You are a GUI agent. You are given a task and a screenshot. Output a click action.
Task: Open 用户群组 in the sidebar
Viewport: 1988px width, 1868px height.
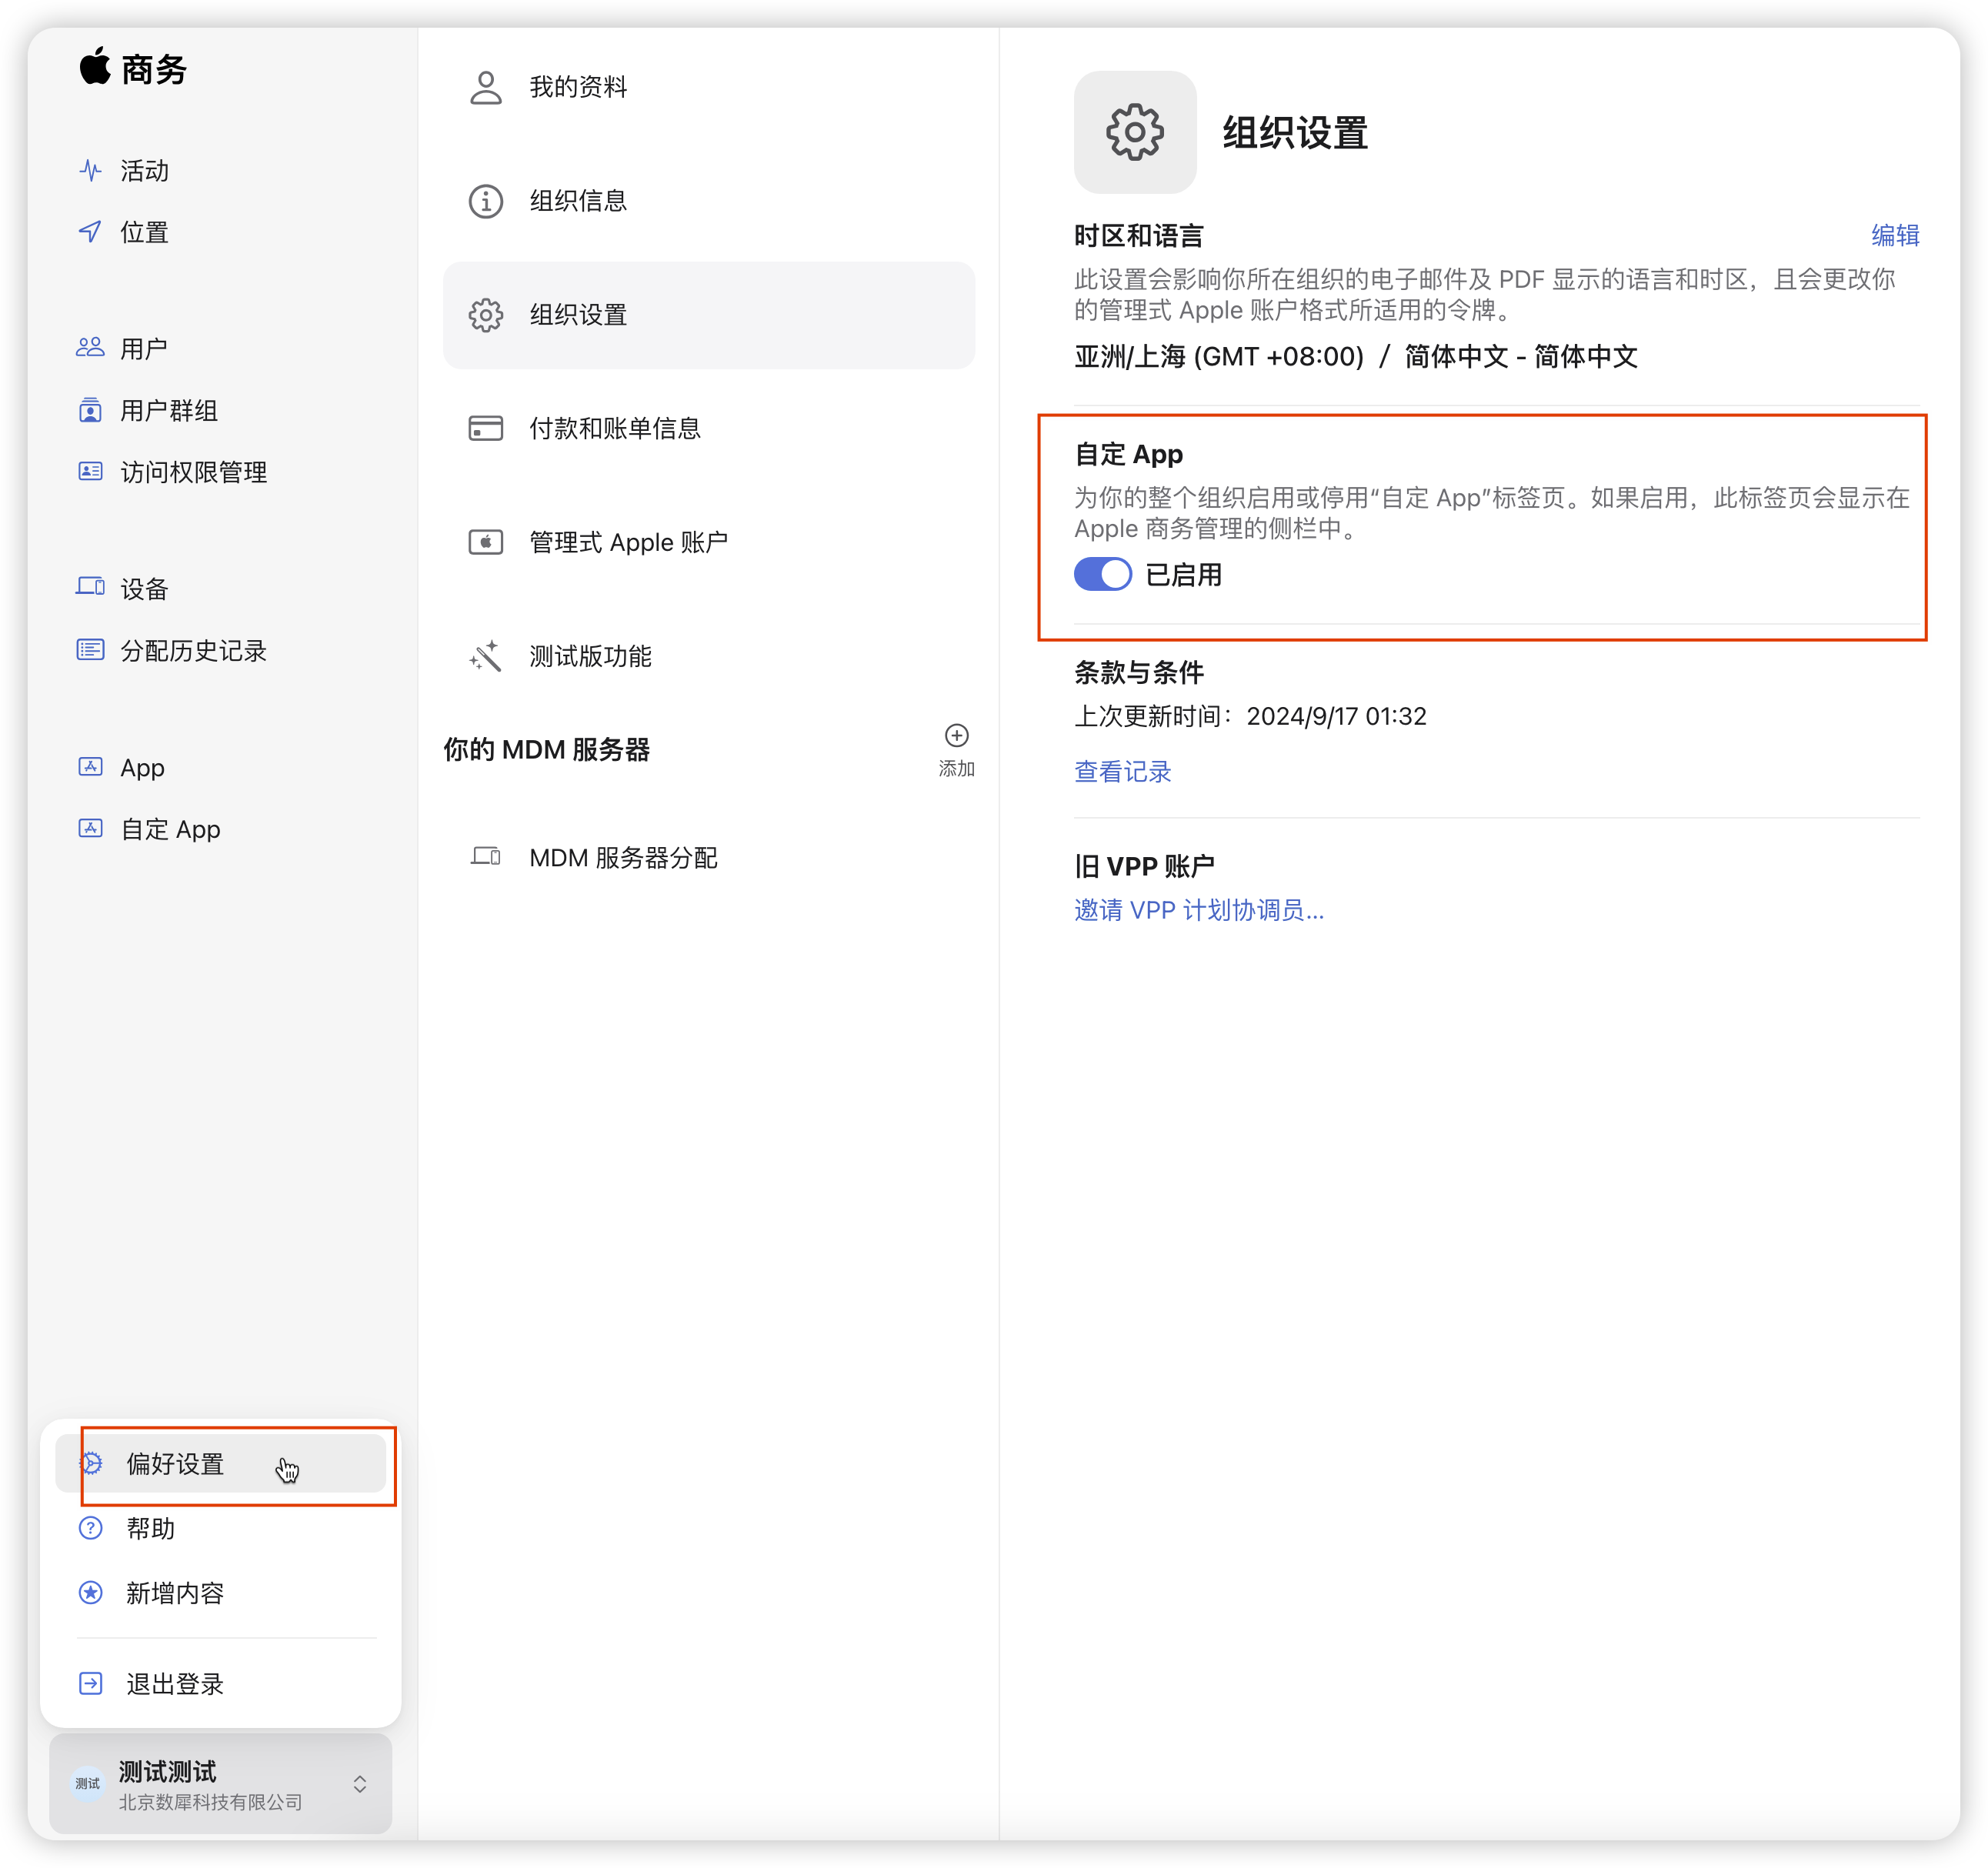tap(169, 410)
